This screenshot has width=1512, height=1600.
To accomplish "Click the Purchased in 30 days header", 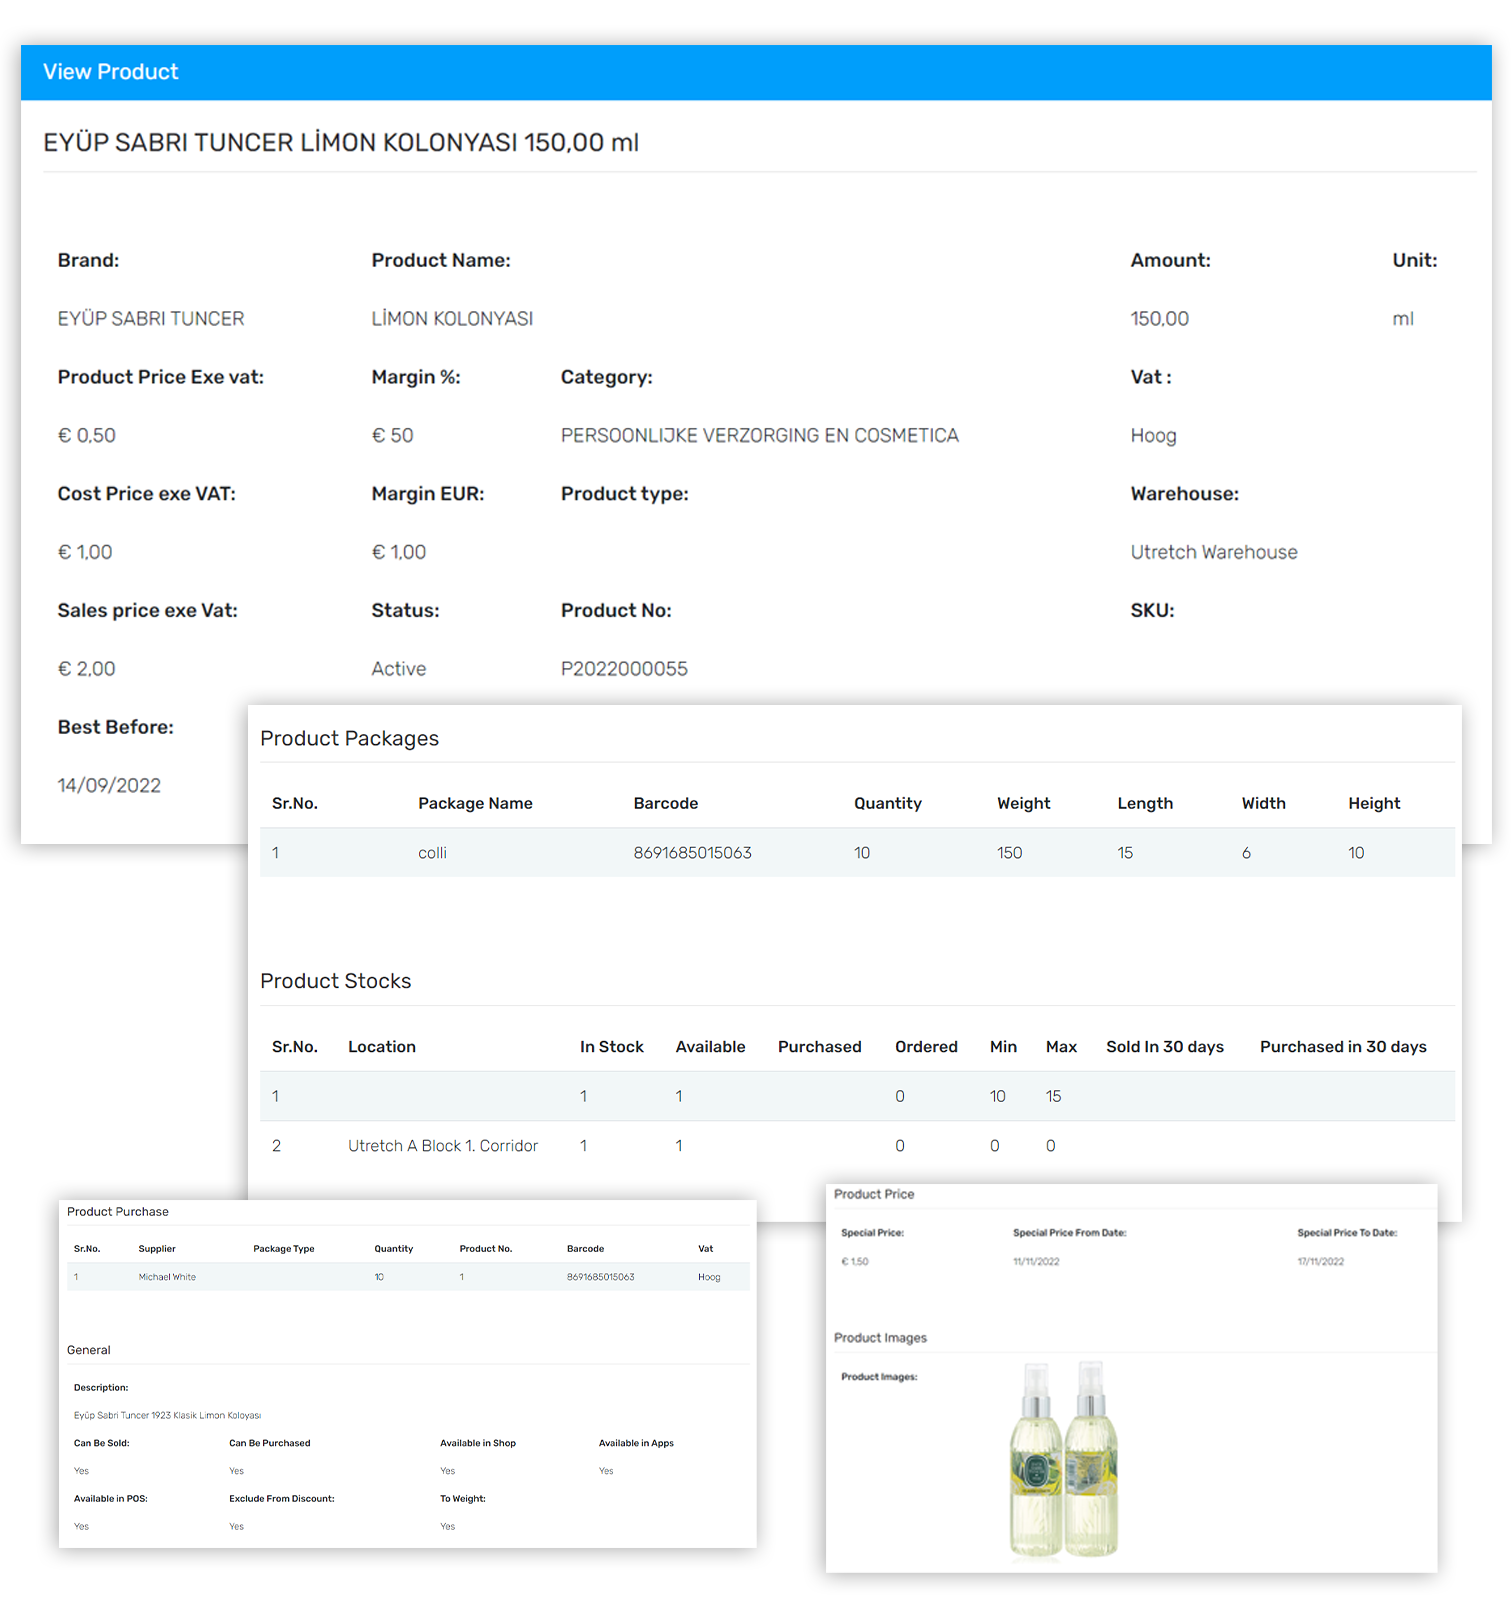I will (1343, 1047).
